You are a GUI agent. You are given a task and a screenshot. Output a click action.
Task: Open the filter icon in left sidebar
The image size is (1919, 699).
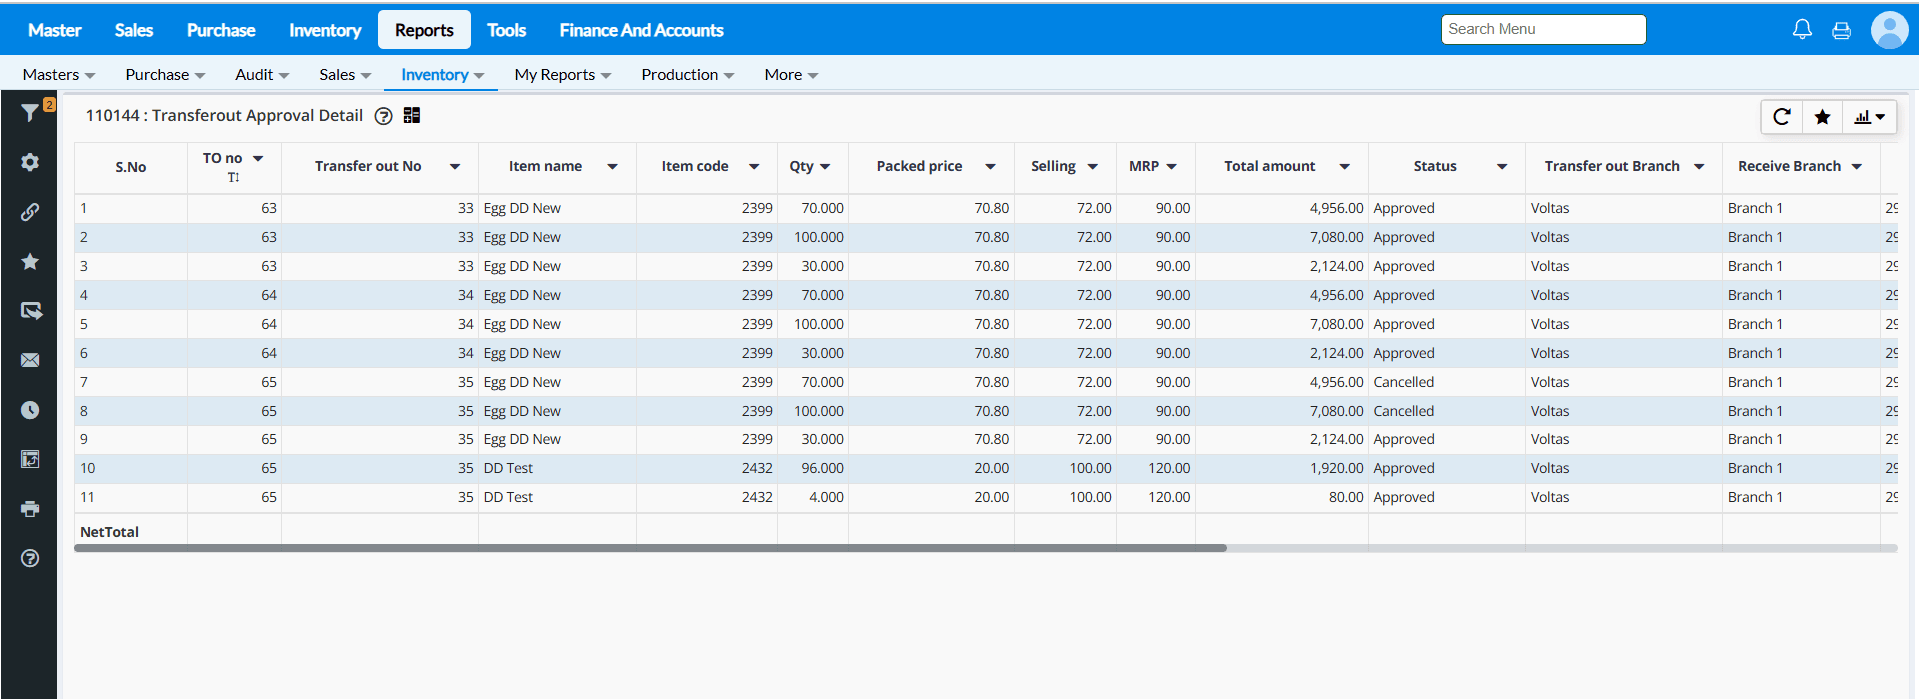pos(30,113)
